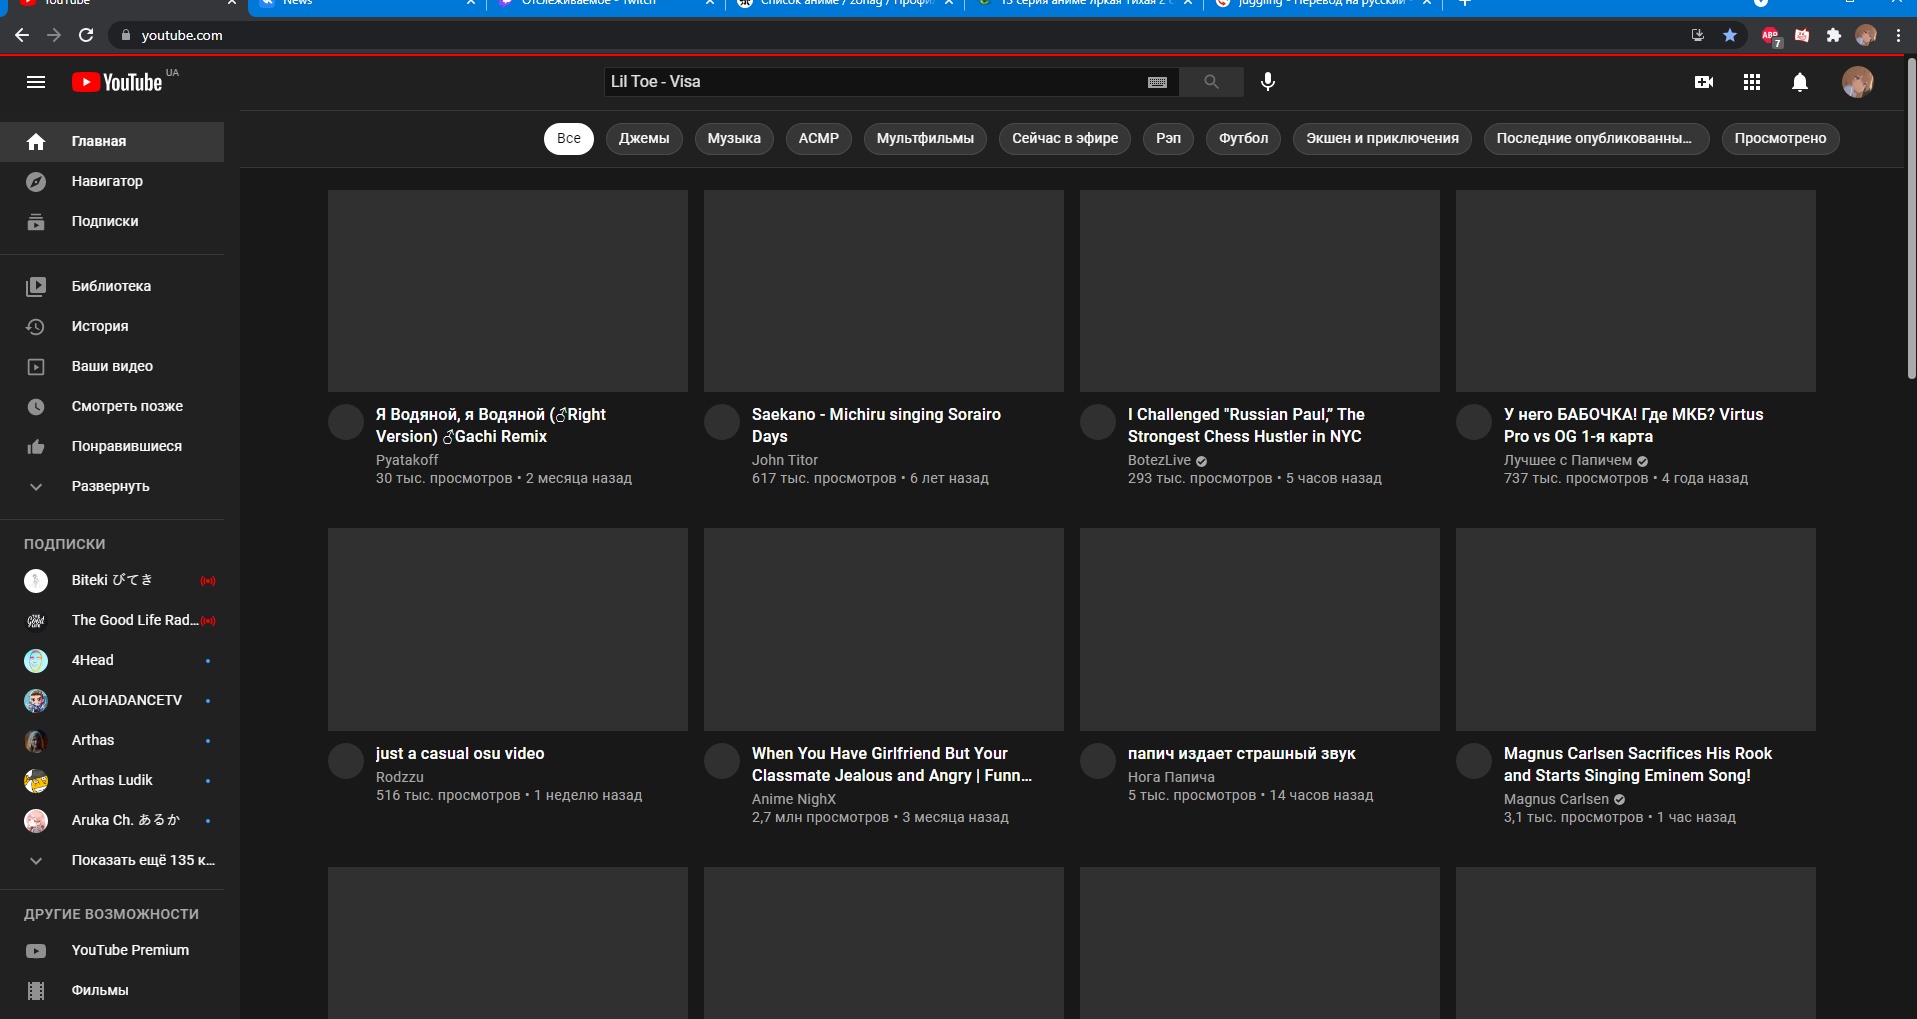Open I Challenged Russian Paul video title
The width and height of the screenshot is (1917, 1019).
pos(1246,425)
